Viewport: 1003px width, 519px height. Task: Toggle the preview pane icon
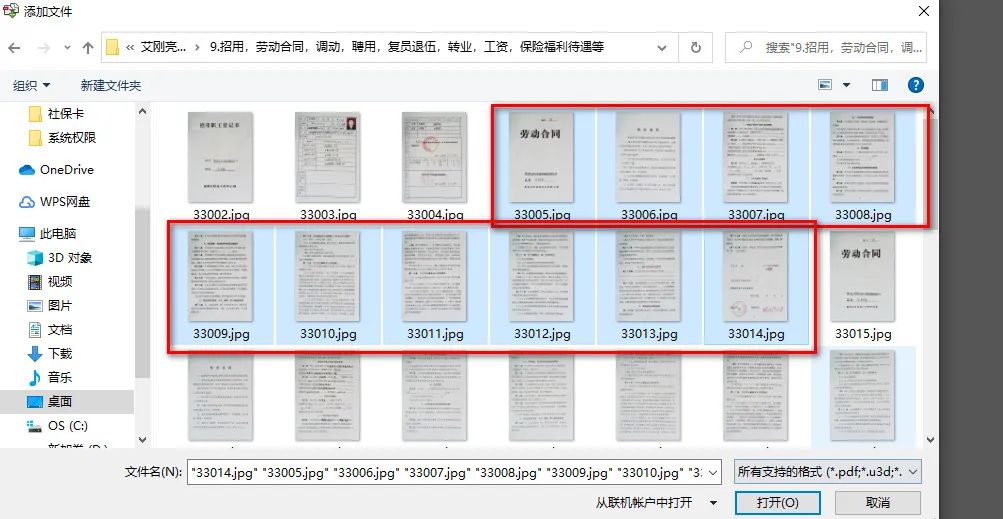pos(880,84)
